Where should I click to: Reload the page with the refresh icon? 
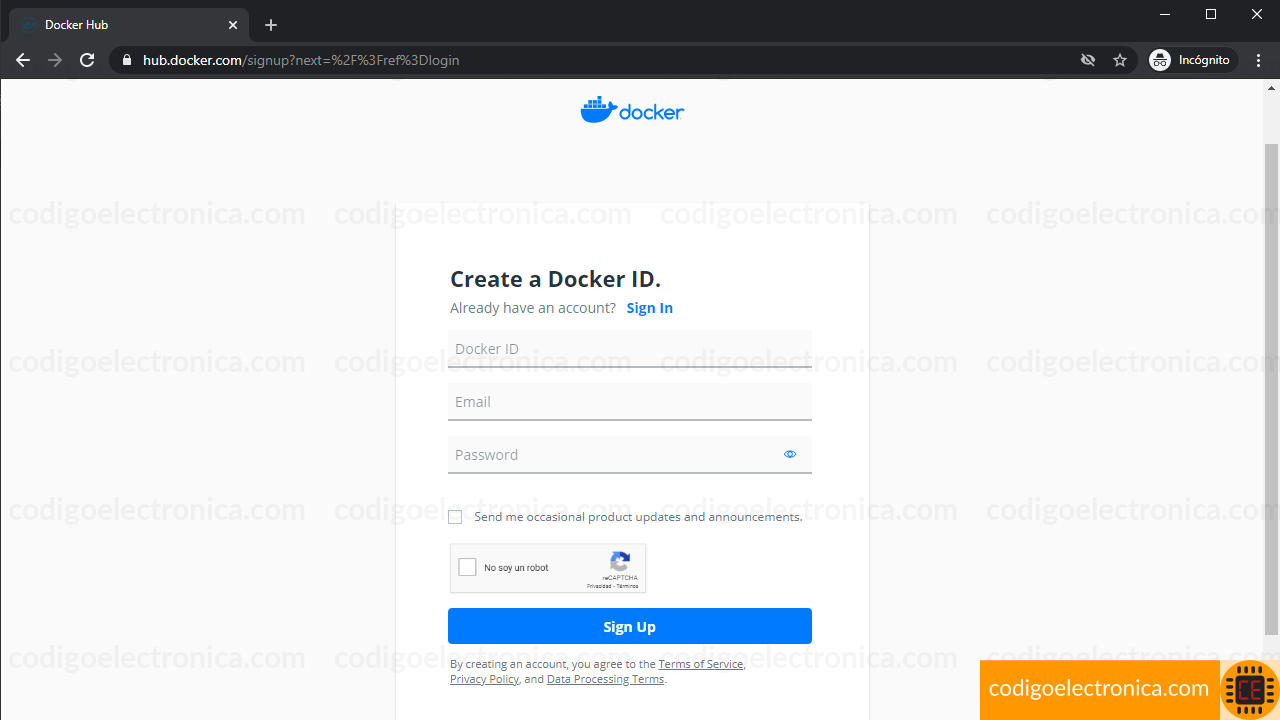[x=87, y=60]
